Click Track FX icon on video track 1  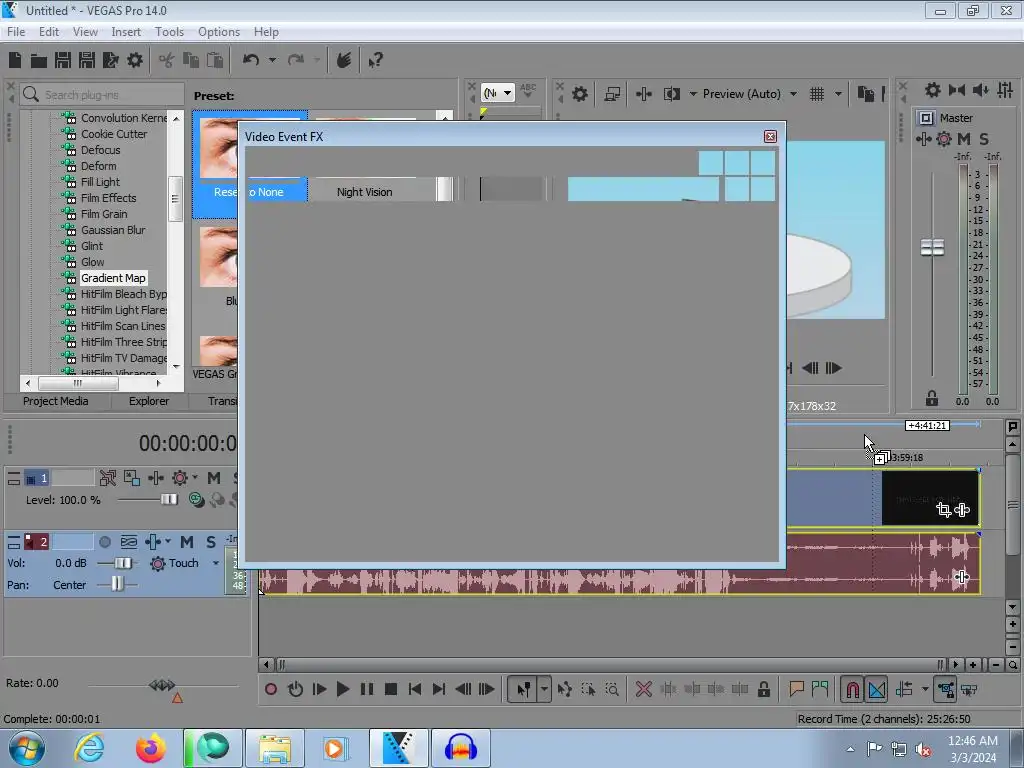(x=155, y=478)
